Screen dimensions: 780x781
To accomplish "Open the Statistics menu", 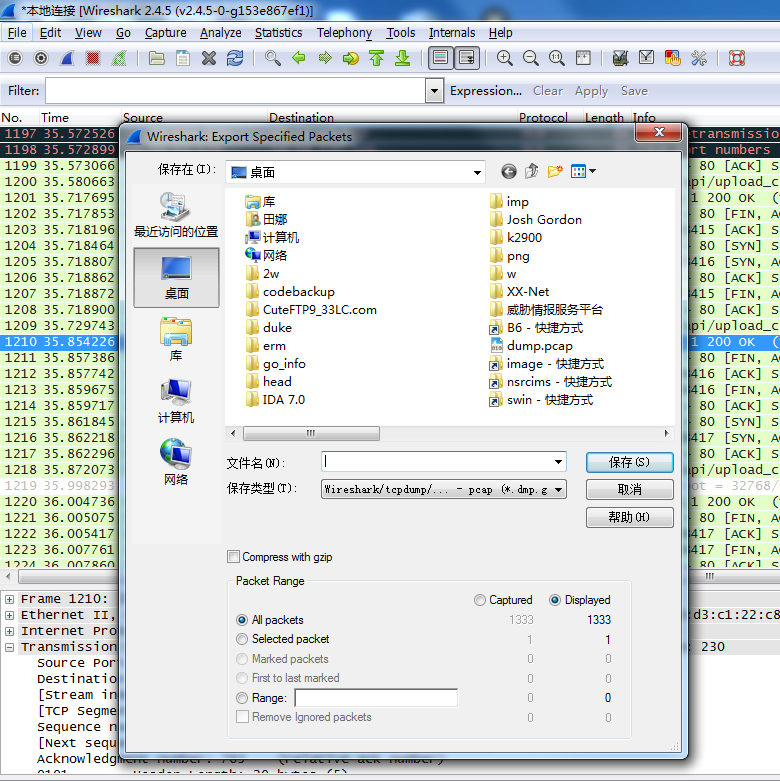I will click(278, 33).
